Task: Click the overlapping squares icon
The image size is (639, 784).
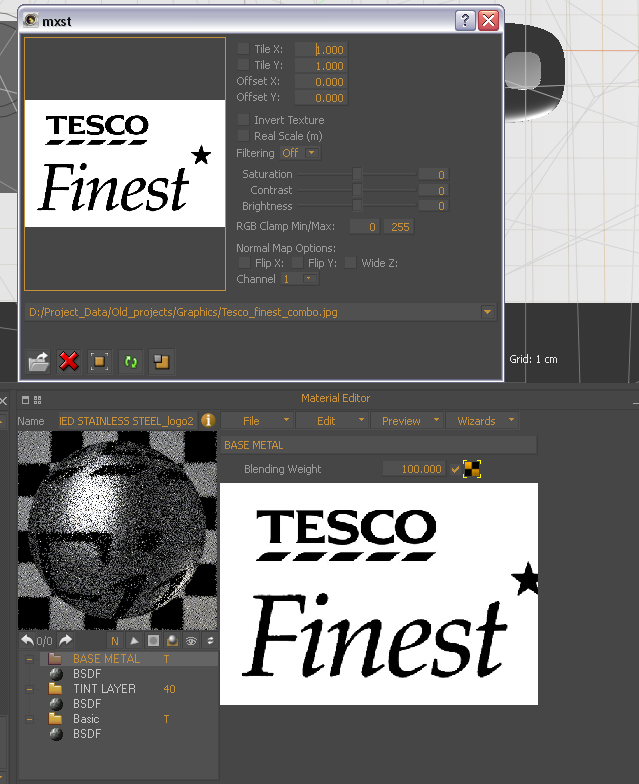Action: point(162,361)
